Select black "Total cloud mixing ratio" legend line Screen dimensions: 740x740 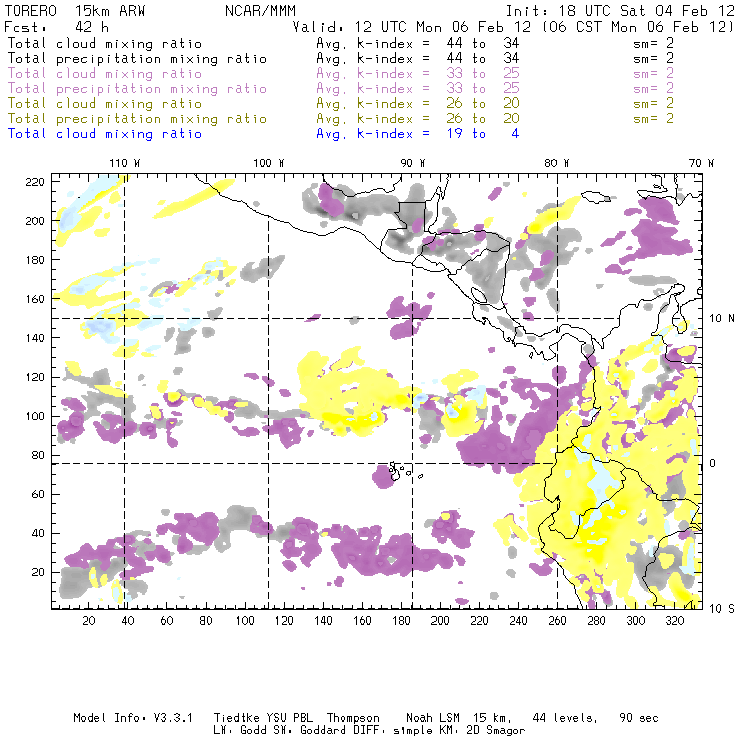pyautogui.click(x=105, y=43)
